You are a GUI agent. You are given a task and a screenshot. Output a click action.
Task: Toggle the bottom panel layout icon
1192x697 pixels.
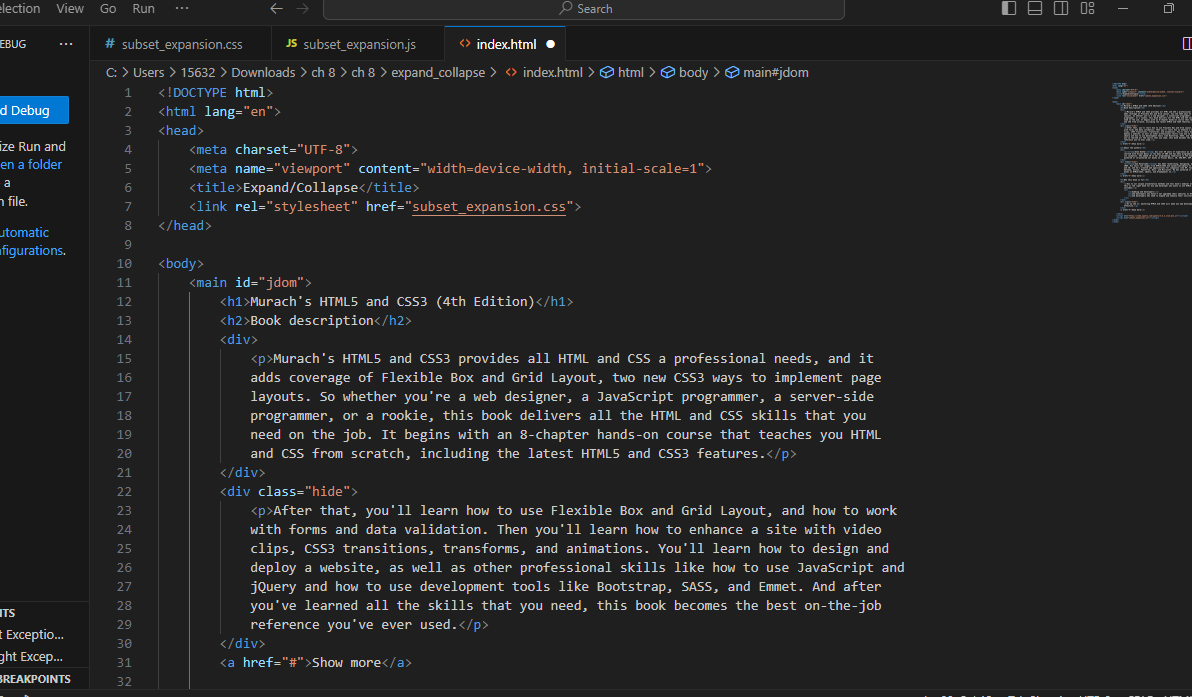(x=1035, y=8)
